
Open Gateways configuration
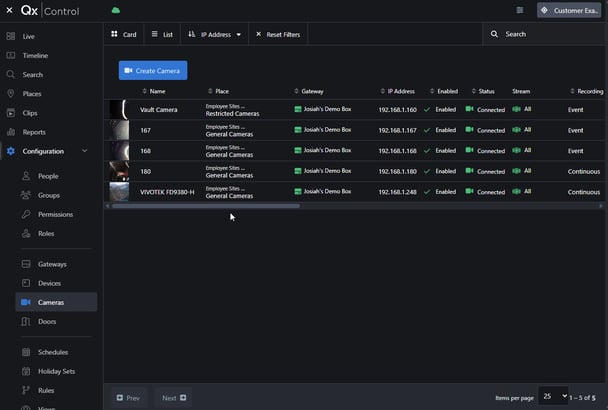click(52, 264)
